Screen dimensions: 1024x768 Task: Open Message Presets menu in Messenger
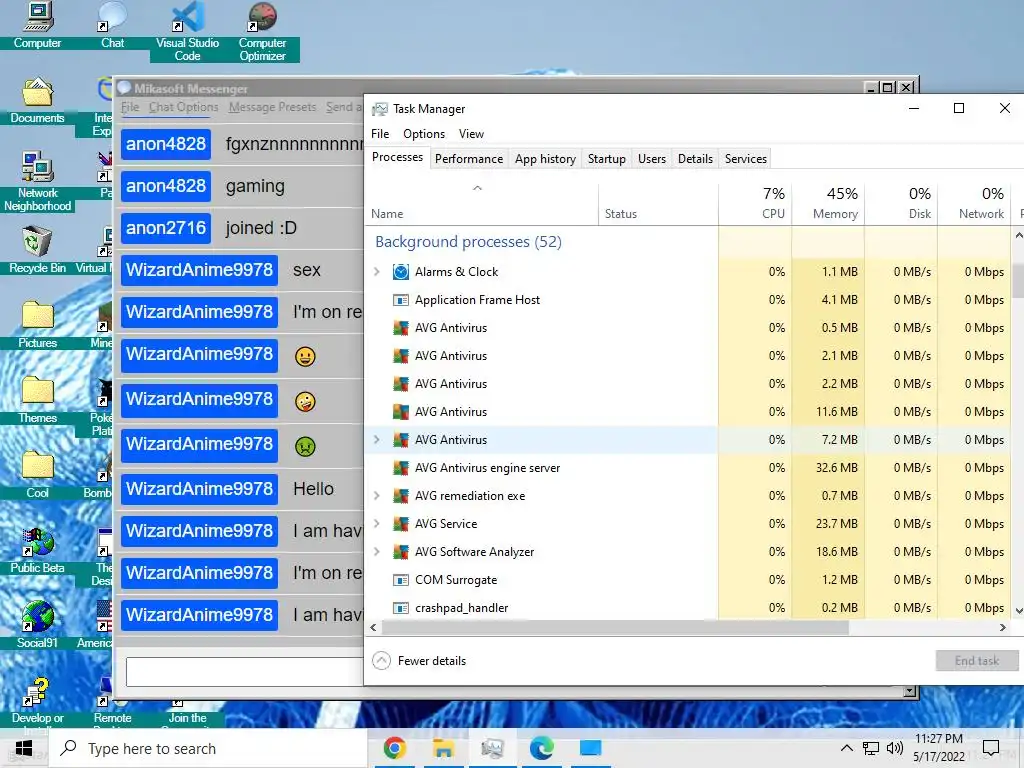click(272, 107)
